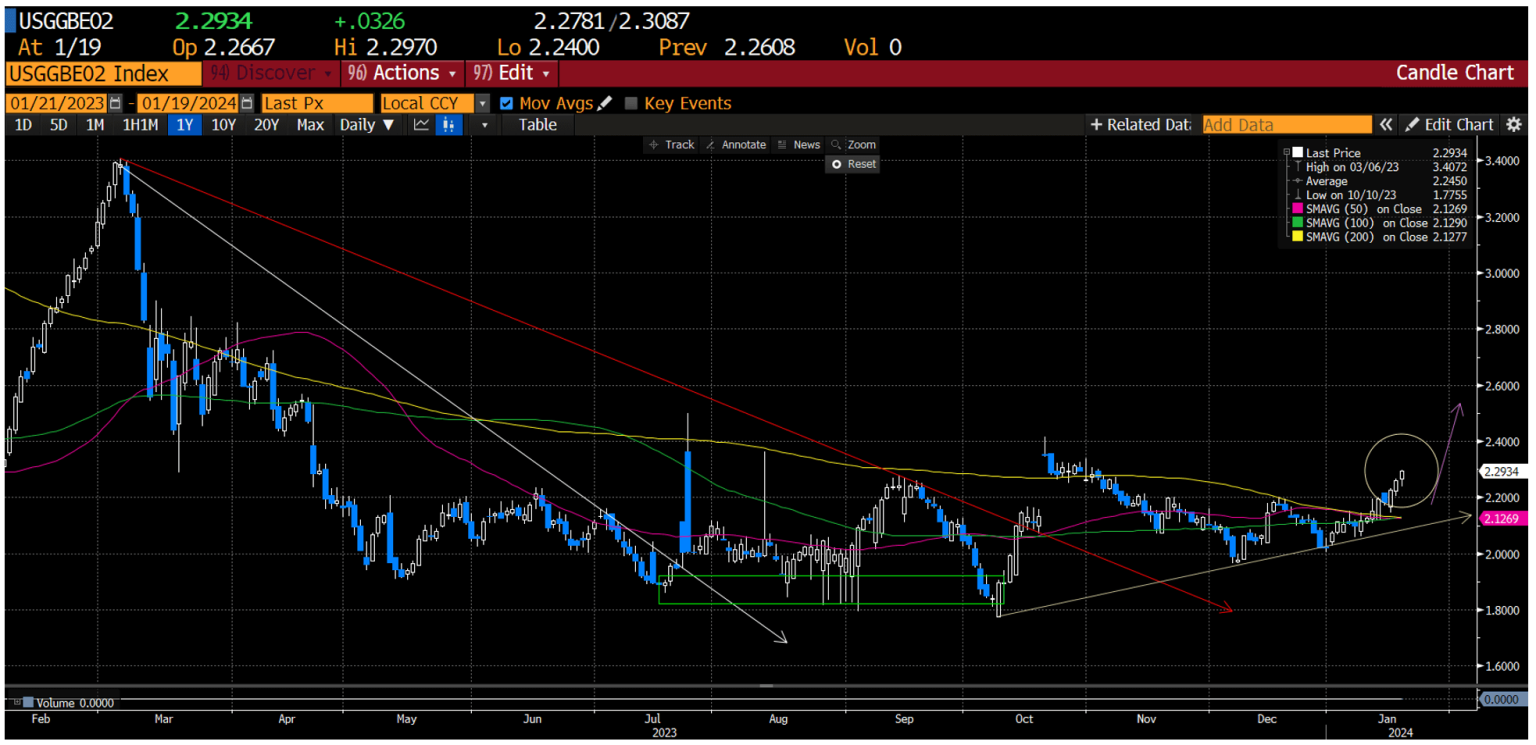
Task: Click the Reset button on the chart
Action: point(852,164)
